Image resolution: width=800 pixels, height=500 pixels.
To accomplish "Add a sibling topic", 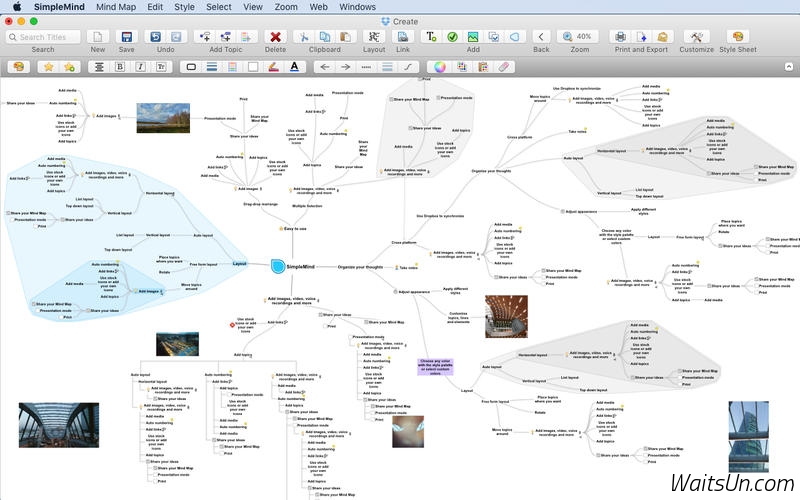I will (226, 37).
